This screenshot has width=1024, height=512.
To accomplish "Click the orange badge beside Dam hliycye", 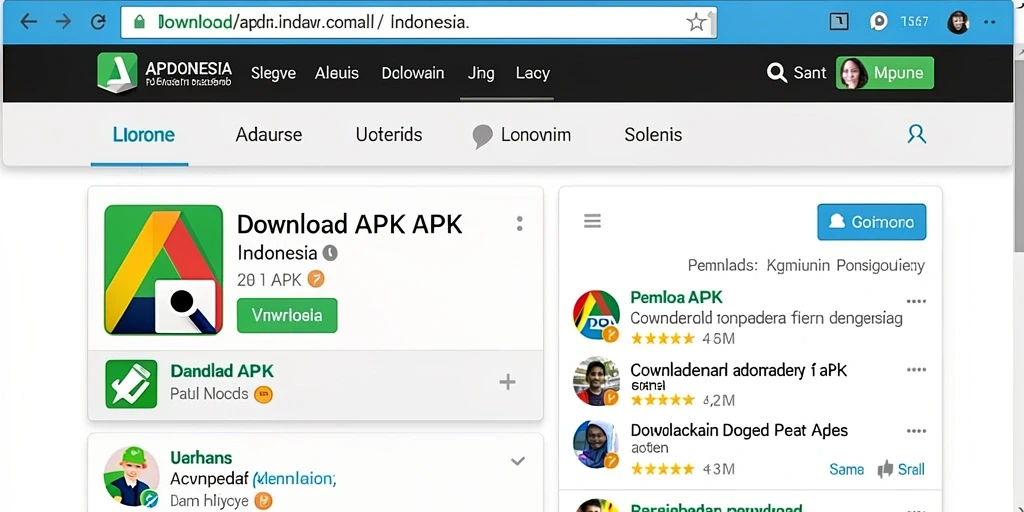I will [x=263, y=501].
